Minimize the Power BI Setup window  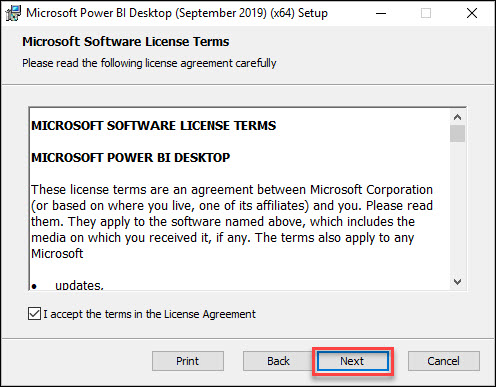[381, 13]
